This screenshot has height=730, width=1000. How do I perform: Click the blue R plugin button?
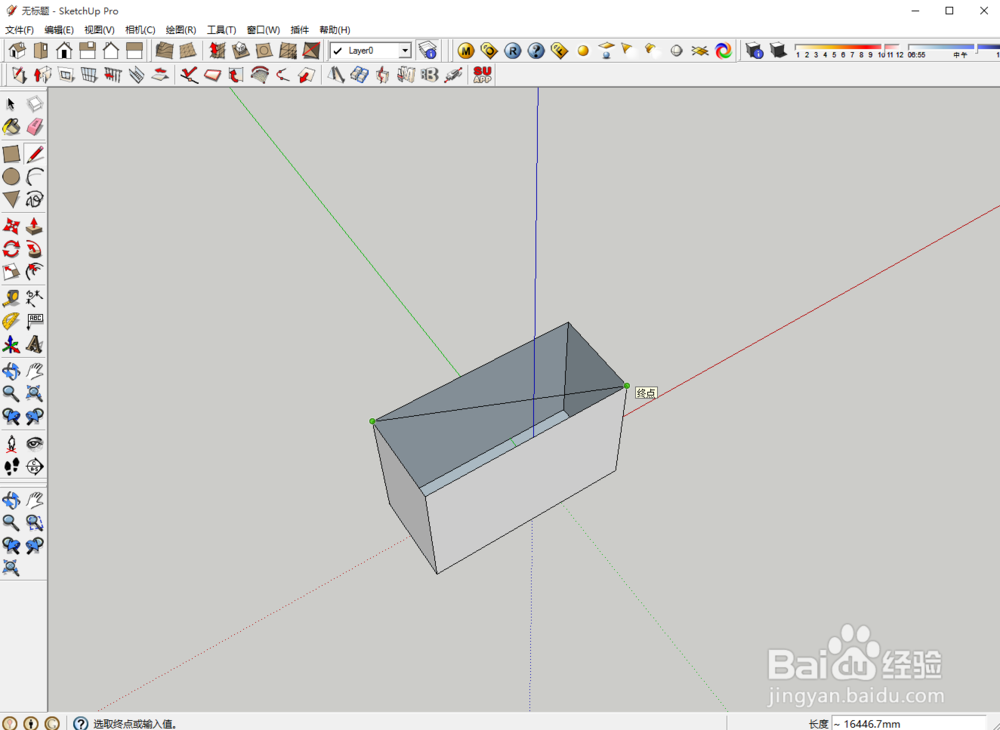tap(513, 51)
